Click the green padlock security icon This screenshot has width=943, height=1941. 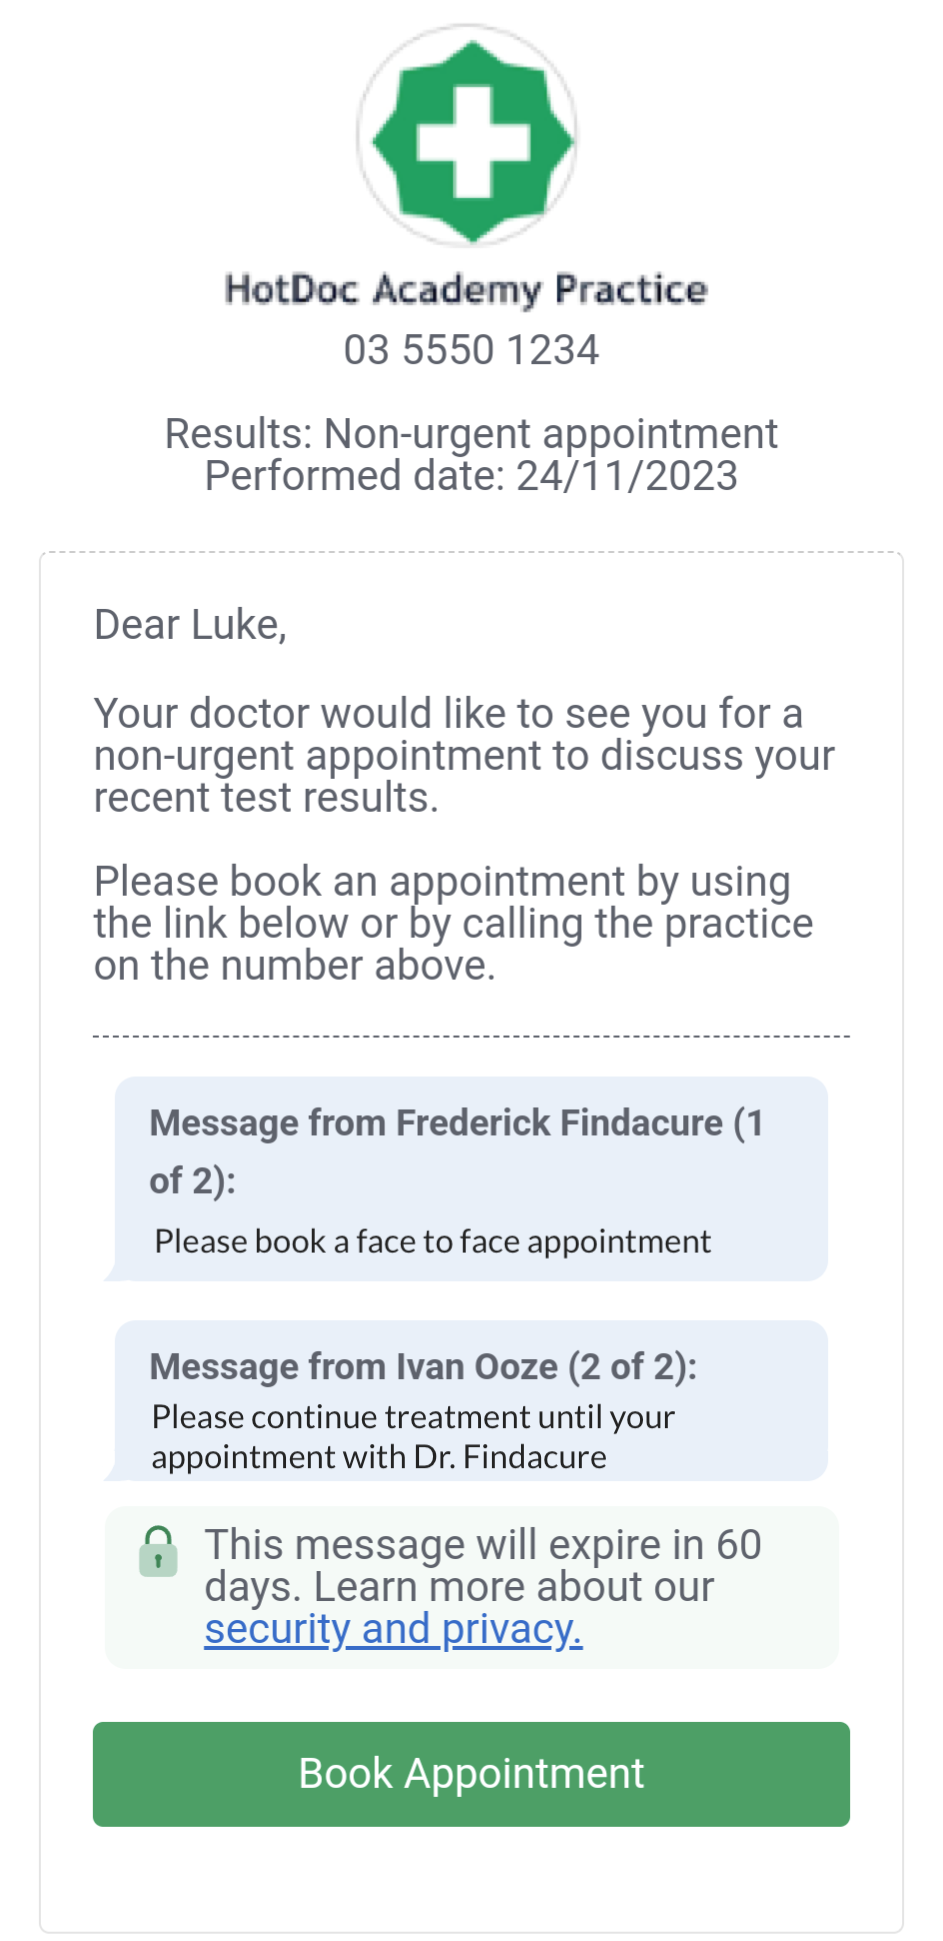(x=158, y=1551)
